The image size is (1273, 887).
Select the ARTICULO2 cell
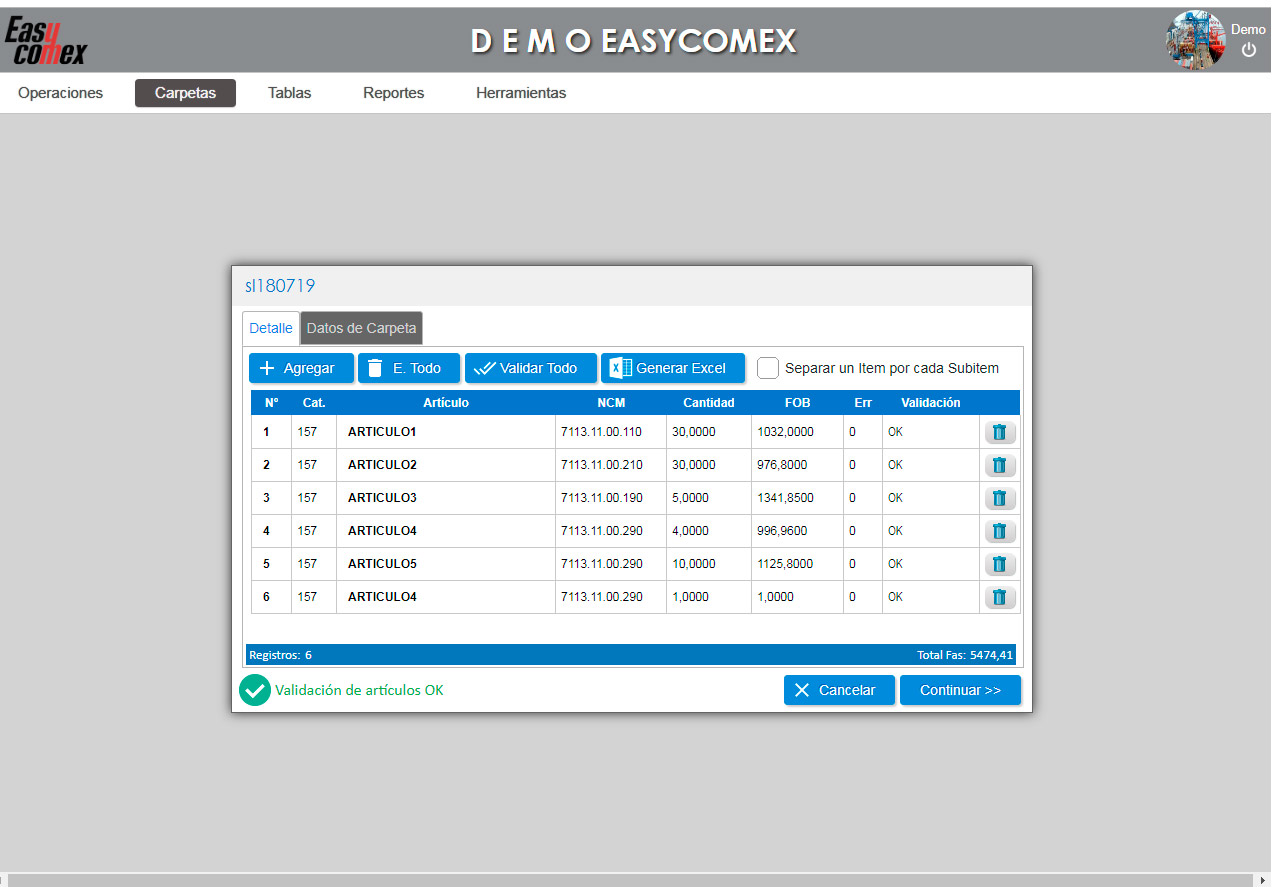click(x=446, y=465)
